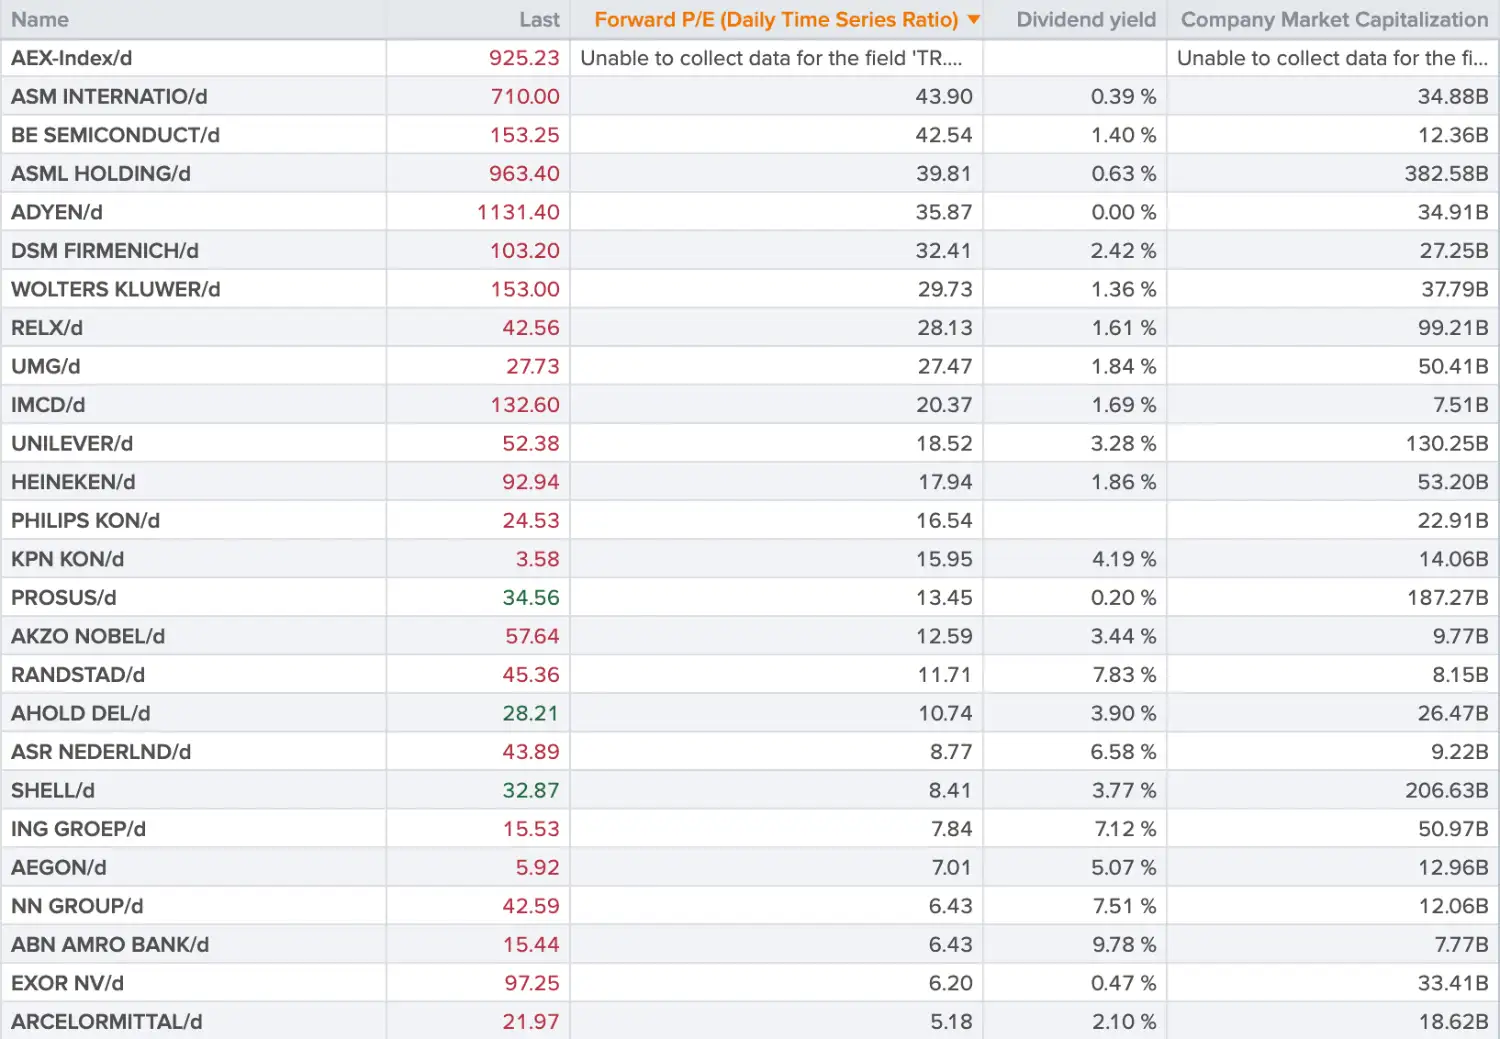The height and width of the screenshot is (1039, 1500).
Task: Sort by Company Market Capitalization header
Action: pyautogui.click(x=1334, y=20)
